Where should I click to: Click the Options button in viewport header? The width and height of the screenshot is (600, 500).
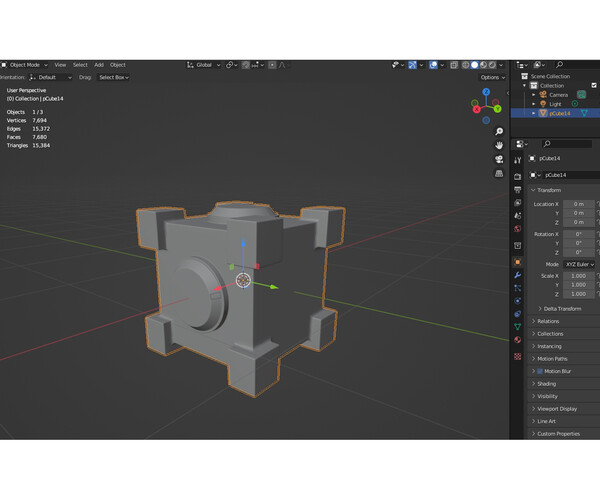point(491,77)
